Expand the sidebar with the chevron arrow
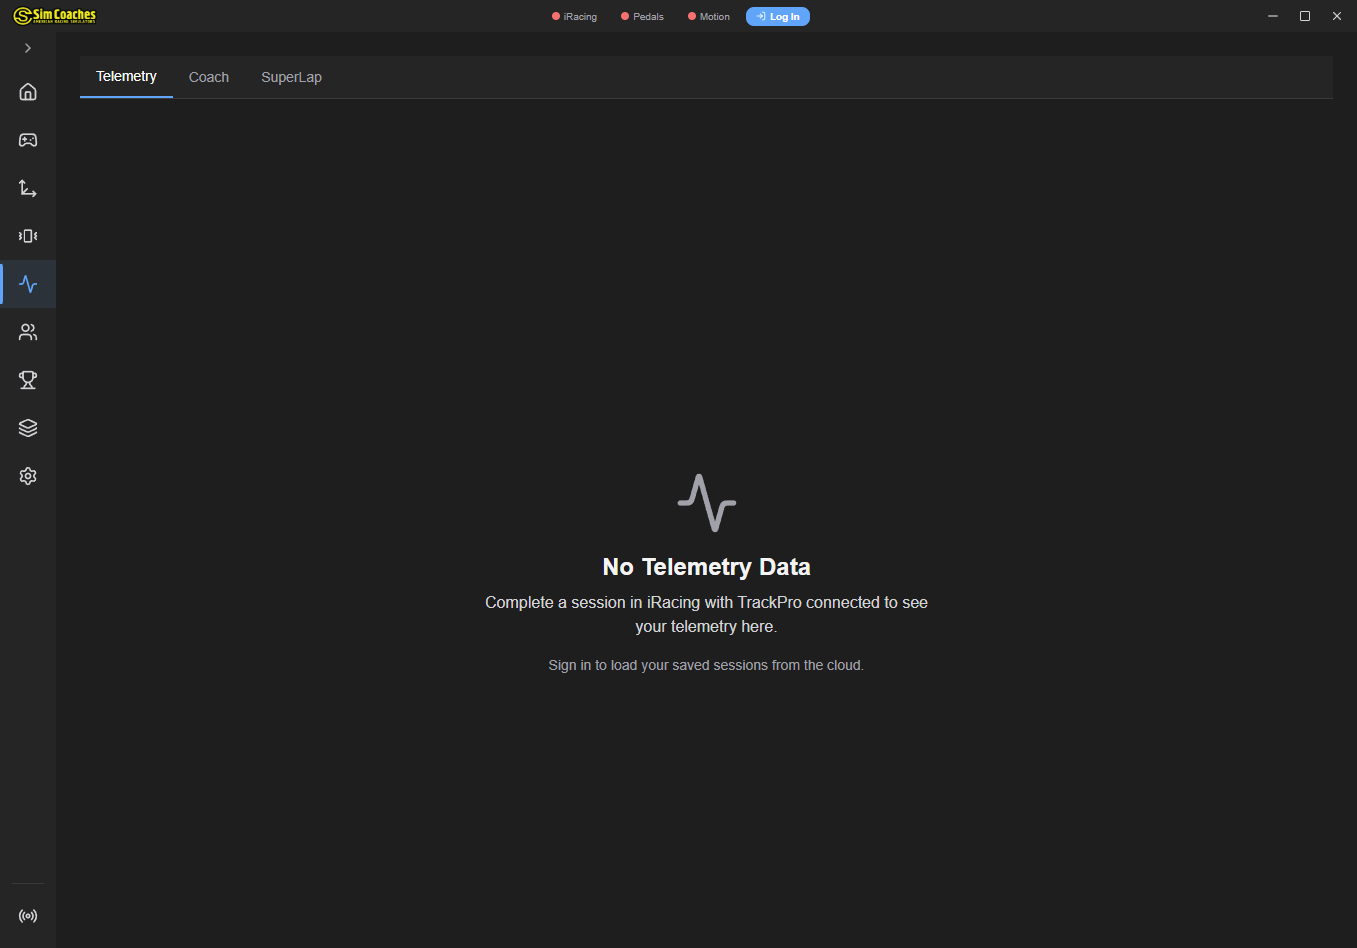Image resolution: width=1357 pixels, height=948 pixels. tap(27, 47)
